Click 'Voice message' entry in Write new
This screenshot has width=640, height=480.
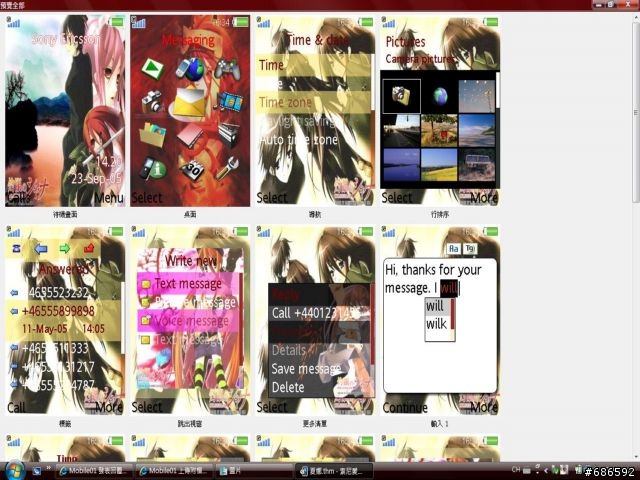(x=188, y=320)
